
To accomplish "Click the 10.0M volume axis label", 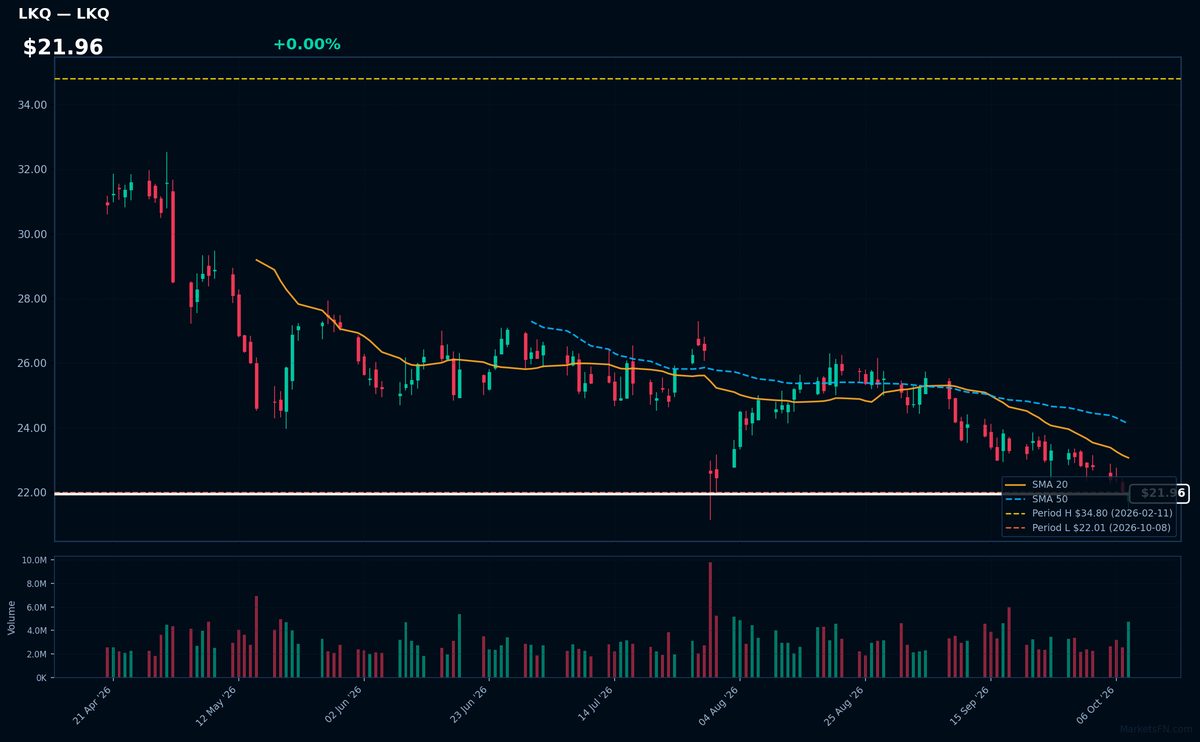I will 34,561.
